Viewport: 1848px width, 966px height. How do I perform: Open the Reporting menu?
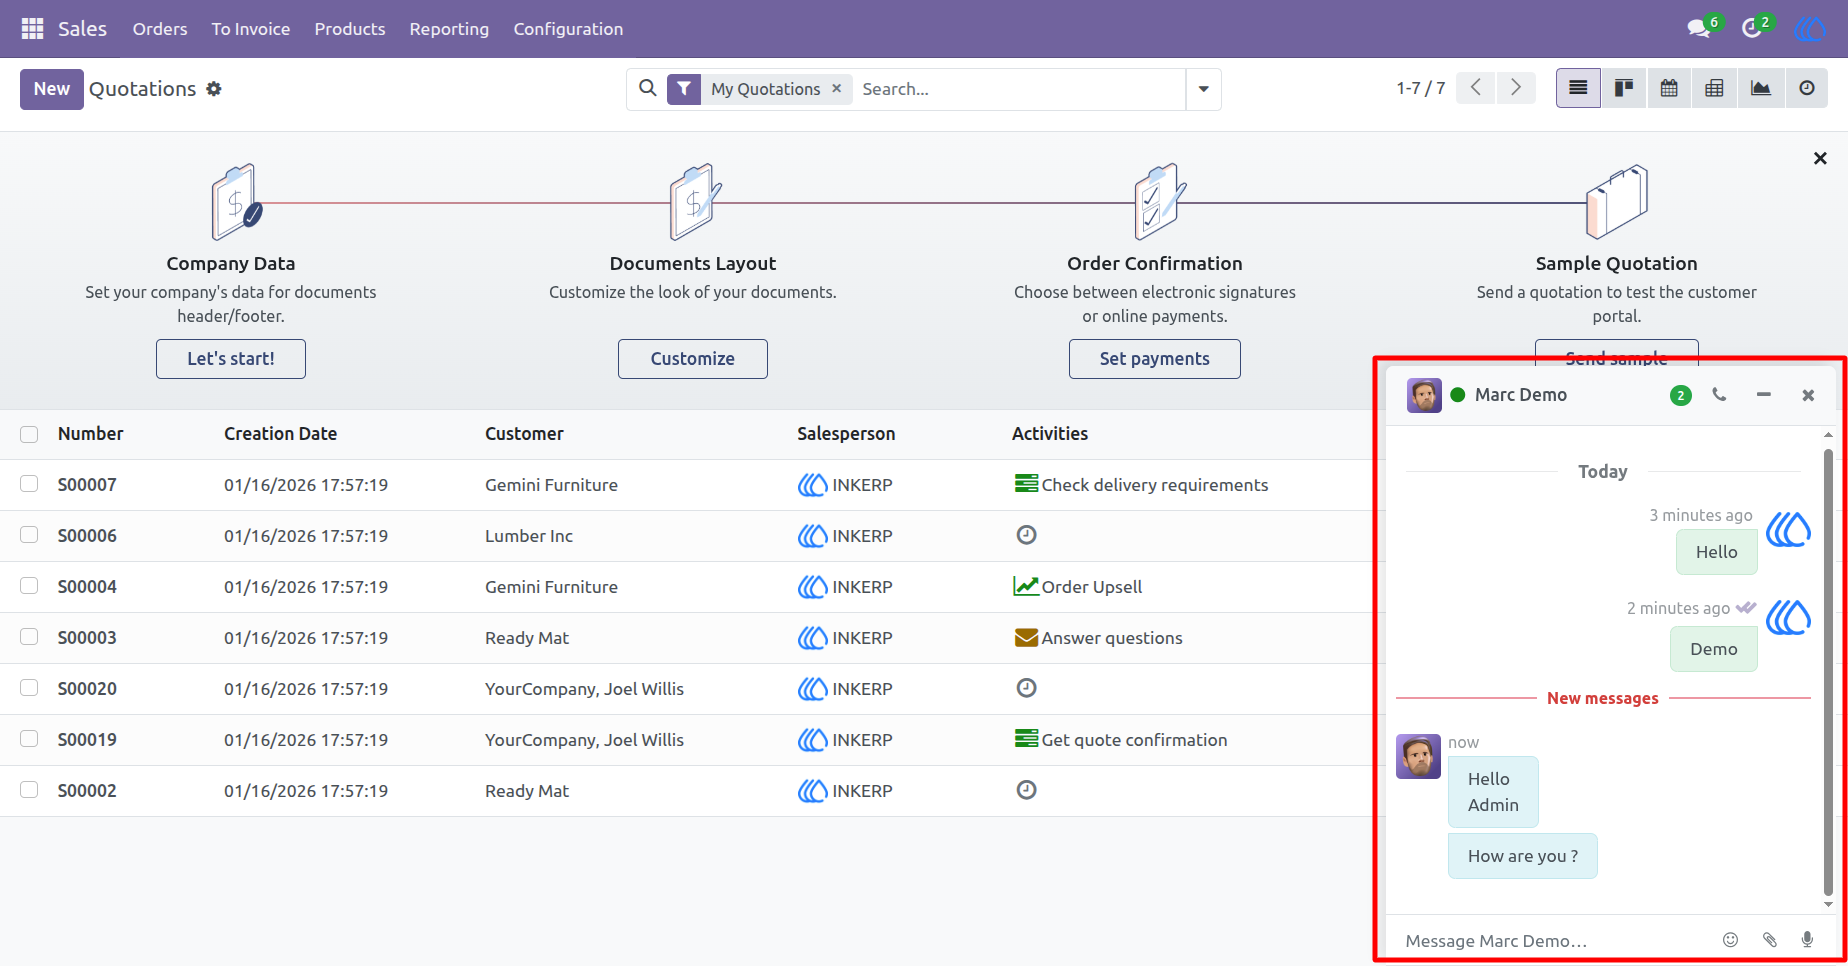(449, 29)
